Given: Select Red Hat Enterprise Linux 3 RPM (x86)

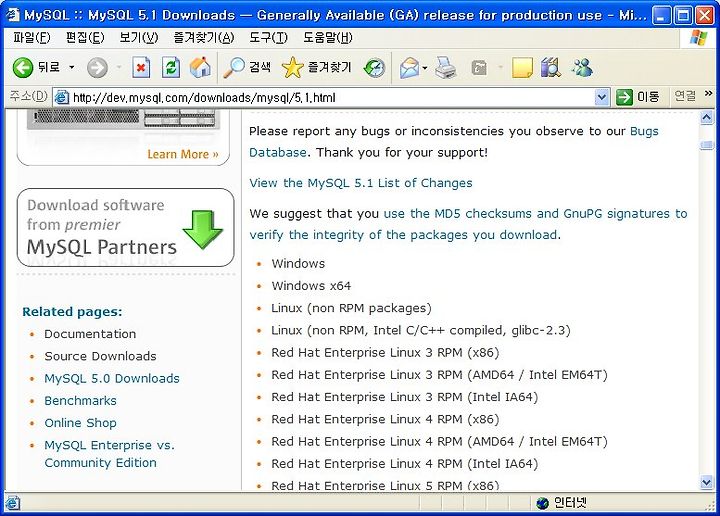Looking at the screenshot, I should [385, 353].
